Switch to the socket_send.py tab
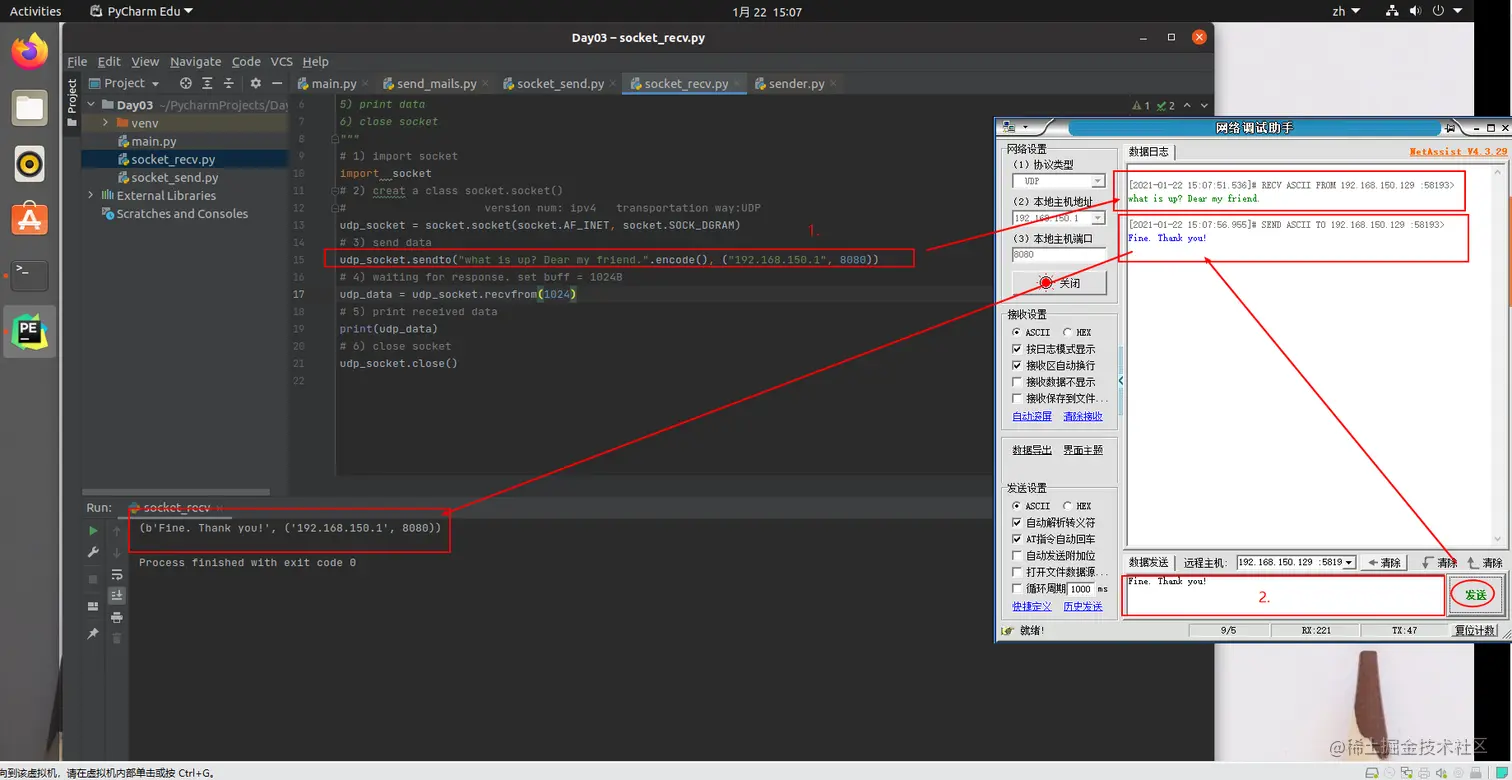 [x=553, y=83]
